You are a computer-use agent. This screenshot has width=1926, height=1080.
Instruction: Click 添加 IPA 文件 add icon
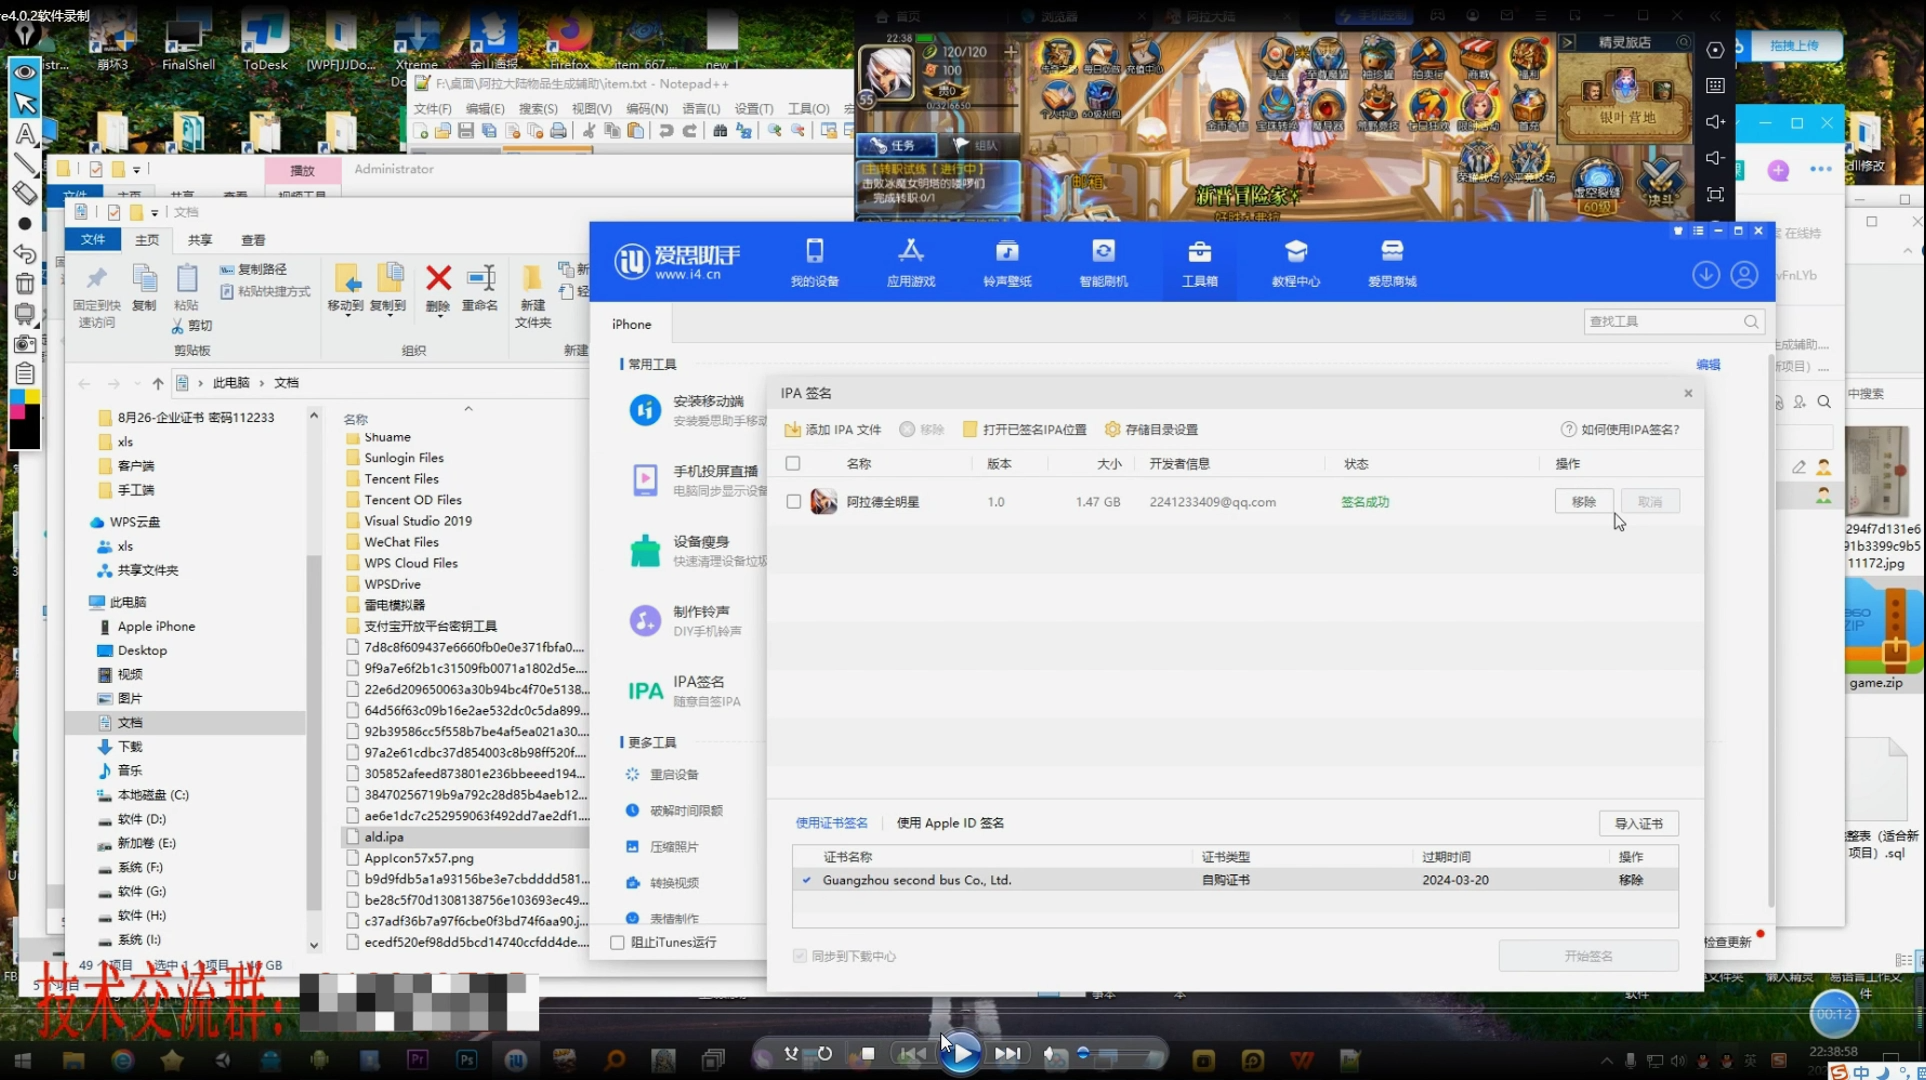pos(792,430)
